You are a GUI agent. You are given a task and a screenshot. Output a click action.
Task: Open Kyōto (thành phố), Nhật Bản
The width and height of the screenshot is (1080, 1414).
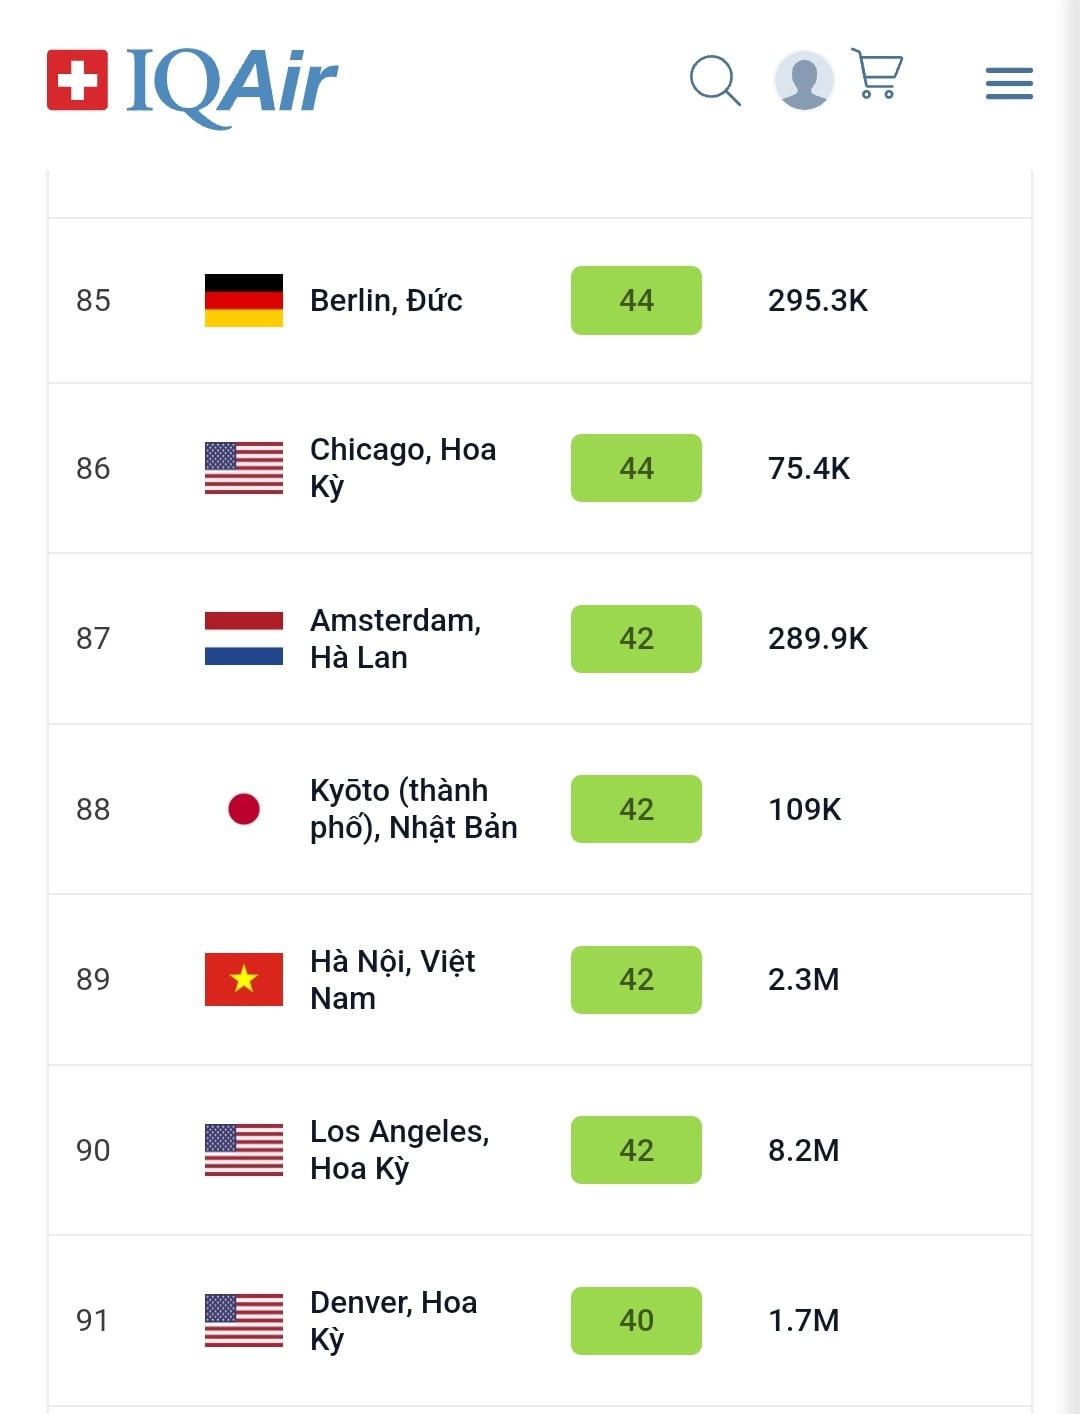pyautogui.click(x=413, y=809)
